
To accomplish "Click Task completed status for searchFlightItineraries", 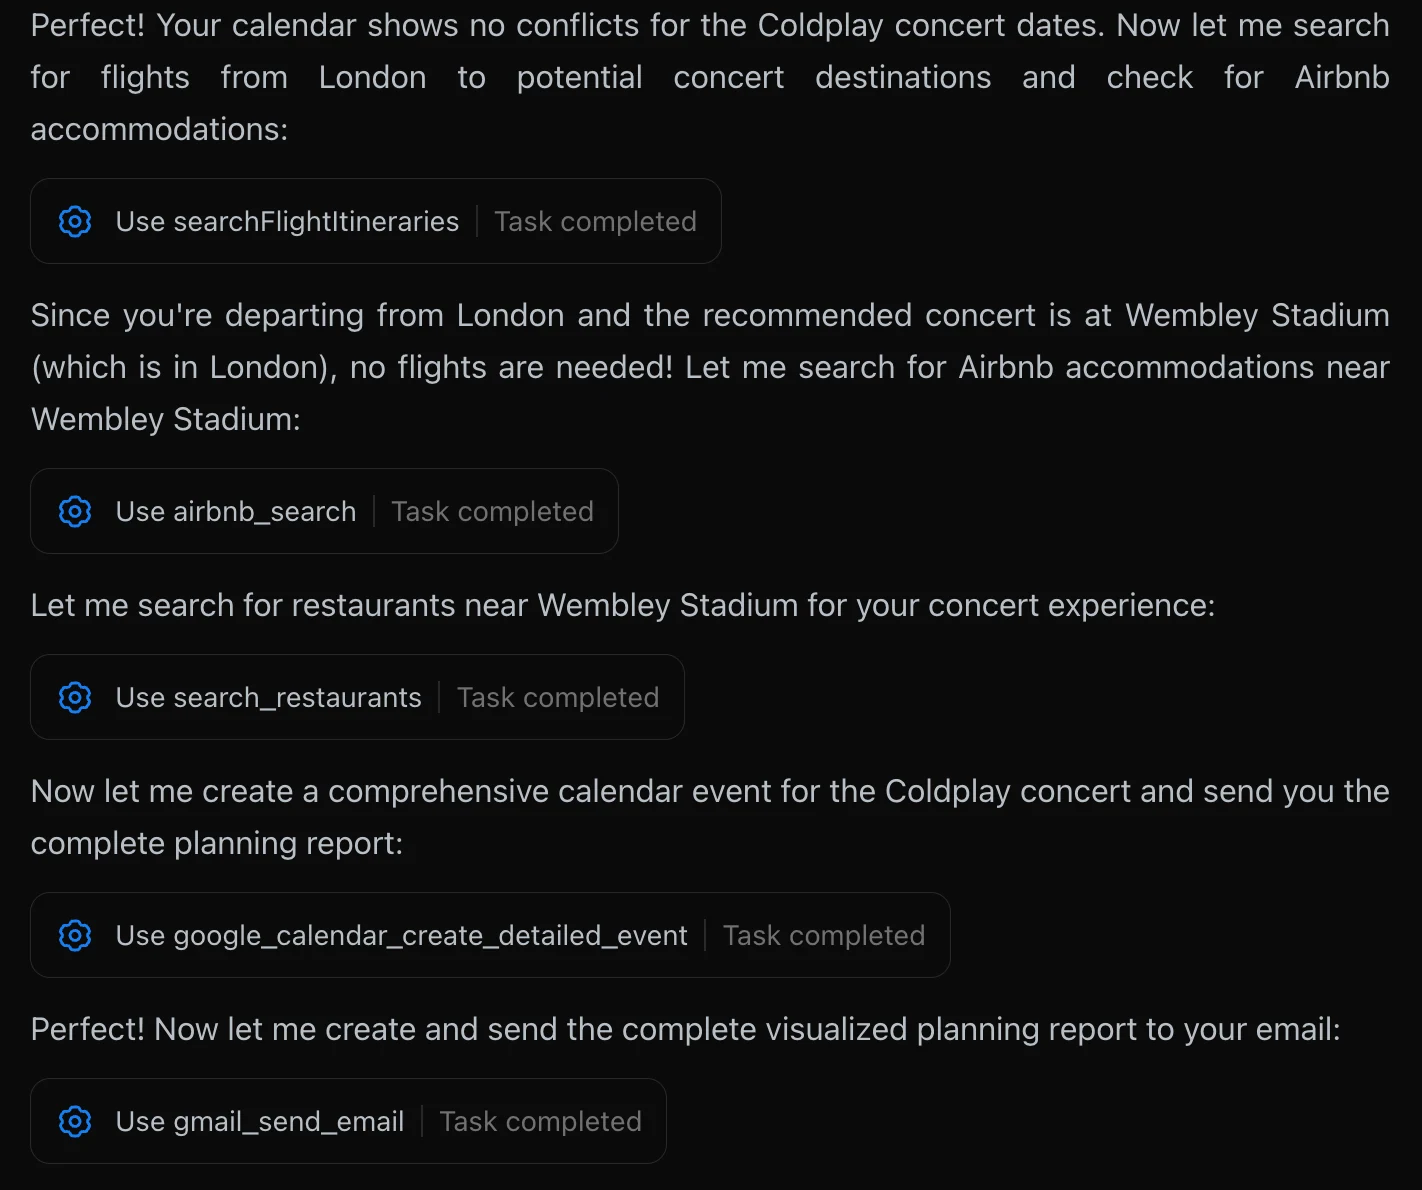I will [595, 221].
